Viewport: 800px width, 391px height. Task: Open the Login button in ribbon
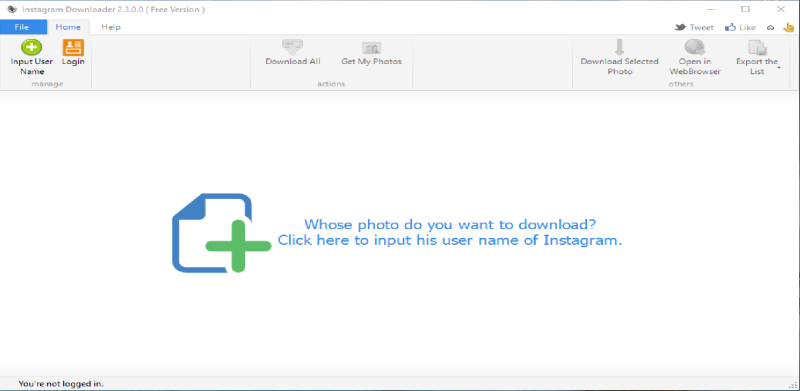click(73, 53)
